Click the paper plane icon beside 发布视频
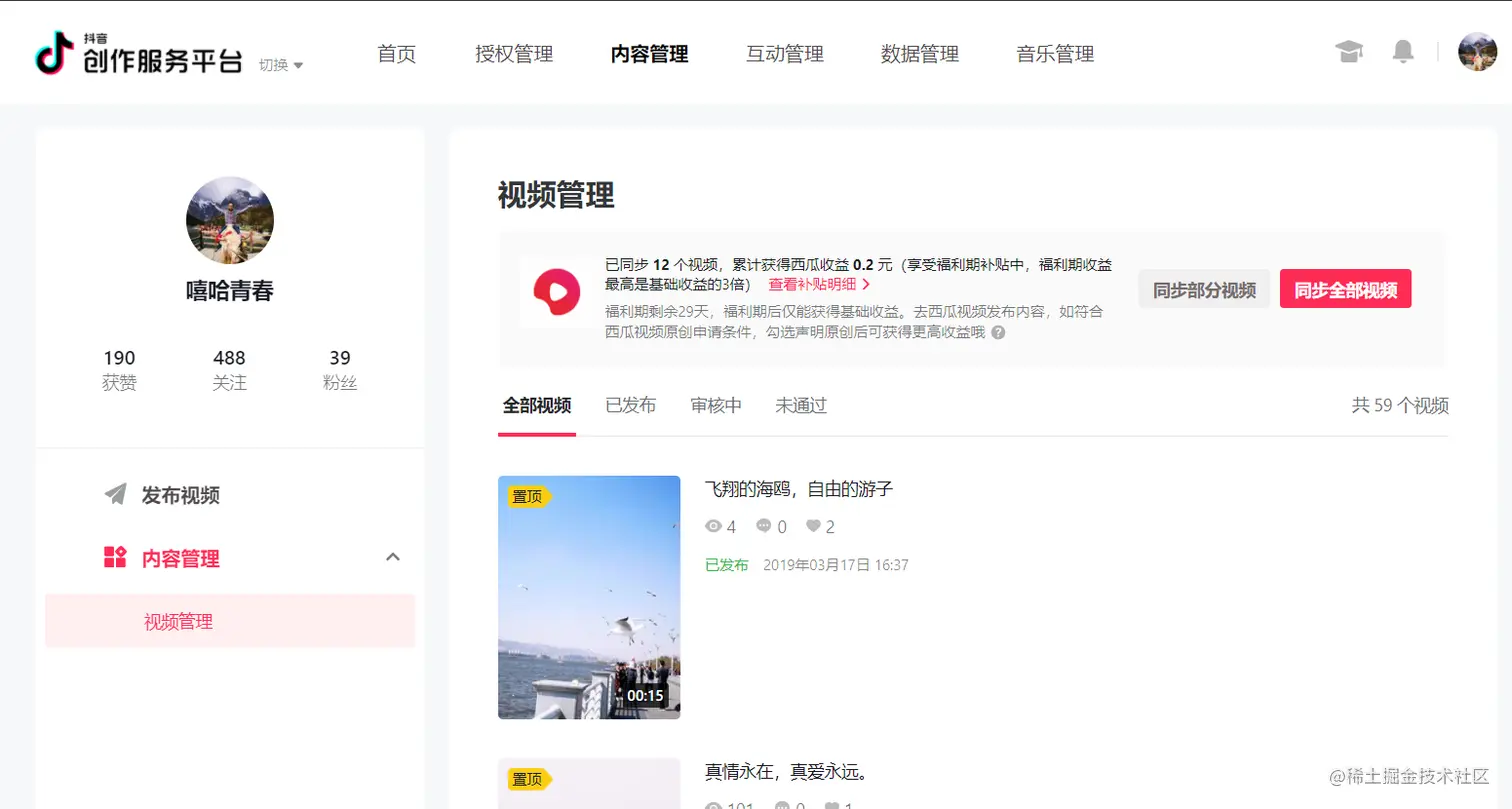1512x809 pixels. pyautogui.click(x=116, y=494)
